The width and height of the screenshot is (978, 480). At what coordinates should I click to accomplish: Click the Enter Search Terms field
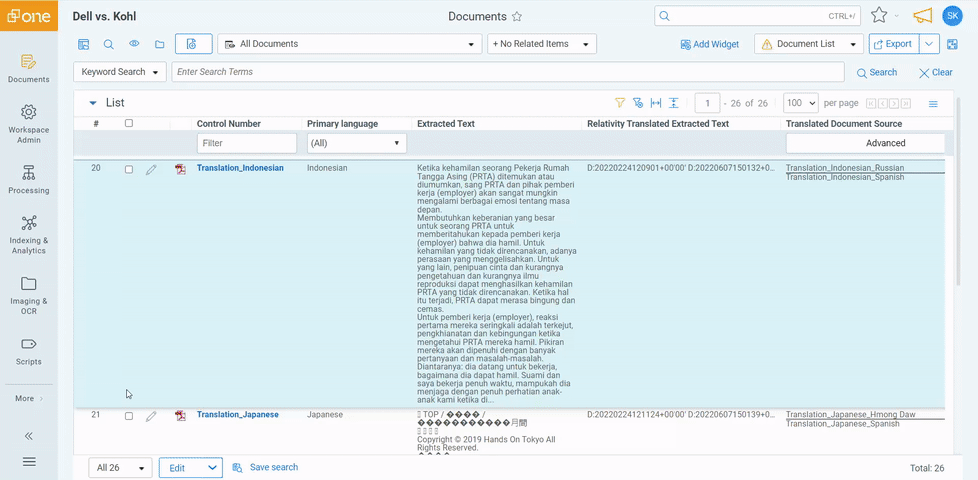tap(508, 72)
